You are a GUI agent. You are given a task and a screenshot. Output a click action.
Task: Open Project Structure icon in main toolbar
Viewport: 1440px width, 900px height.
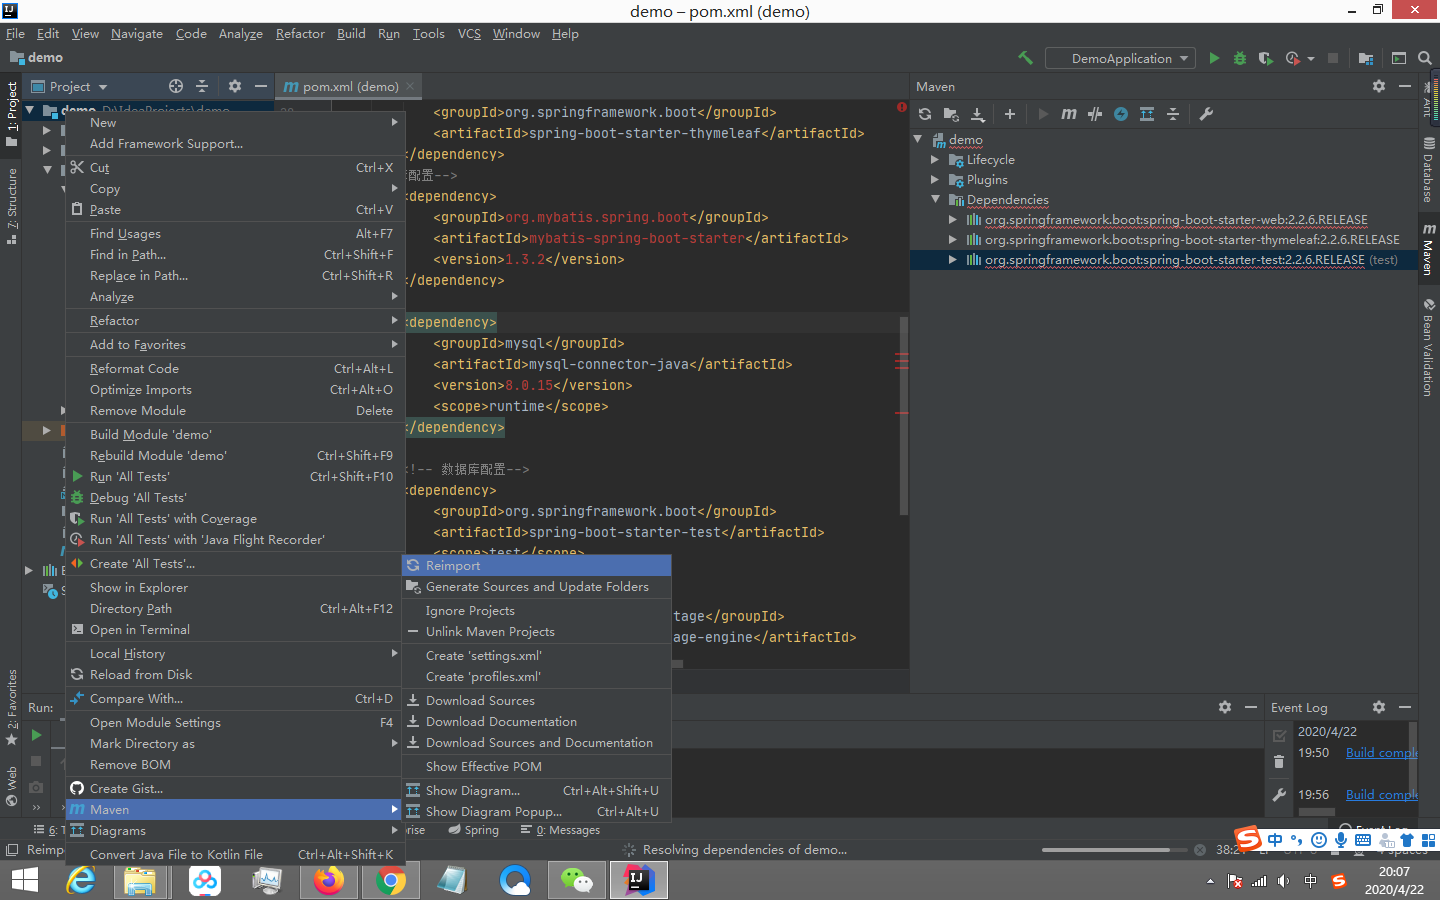click(x=1366, y=58)
